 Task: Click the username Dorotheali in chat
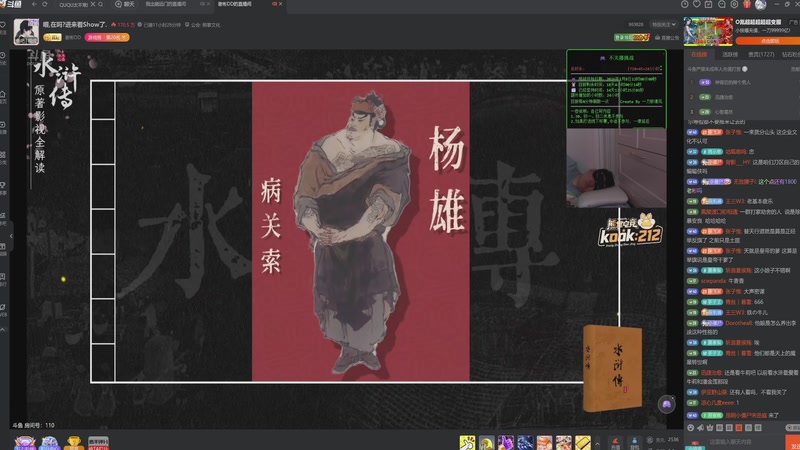click(739, 323)
